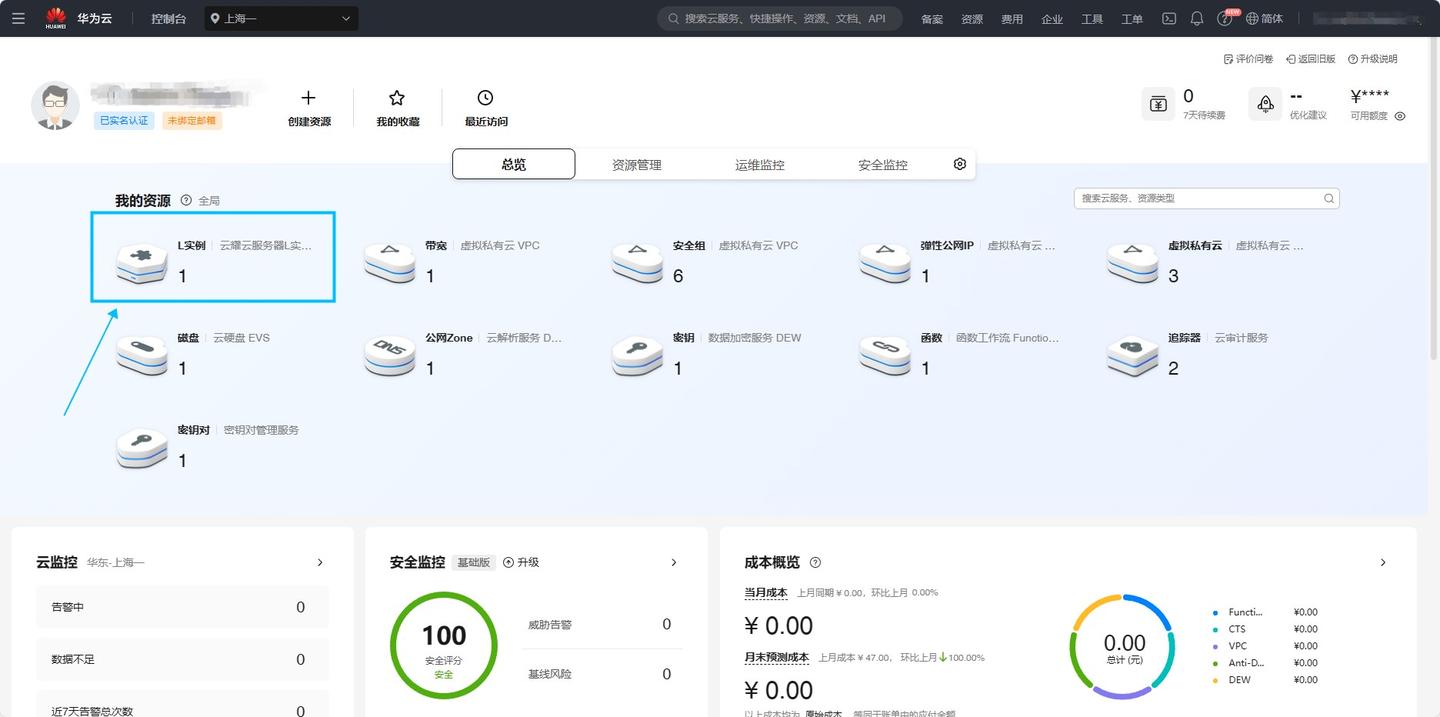Open the 追踪器 tracker resource icon
Viewport: 1440px width, 717px height.
tap(1133, 356)
